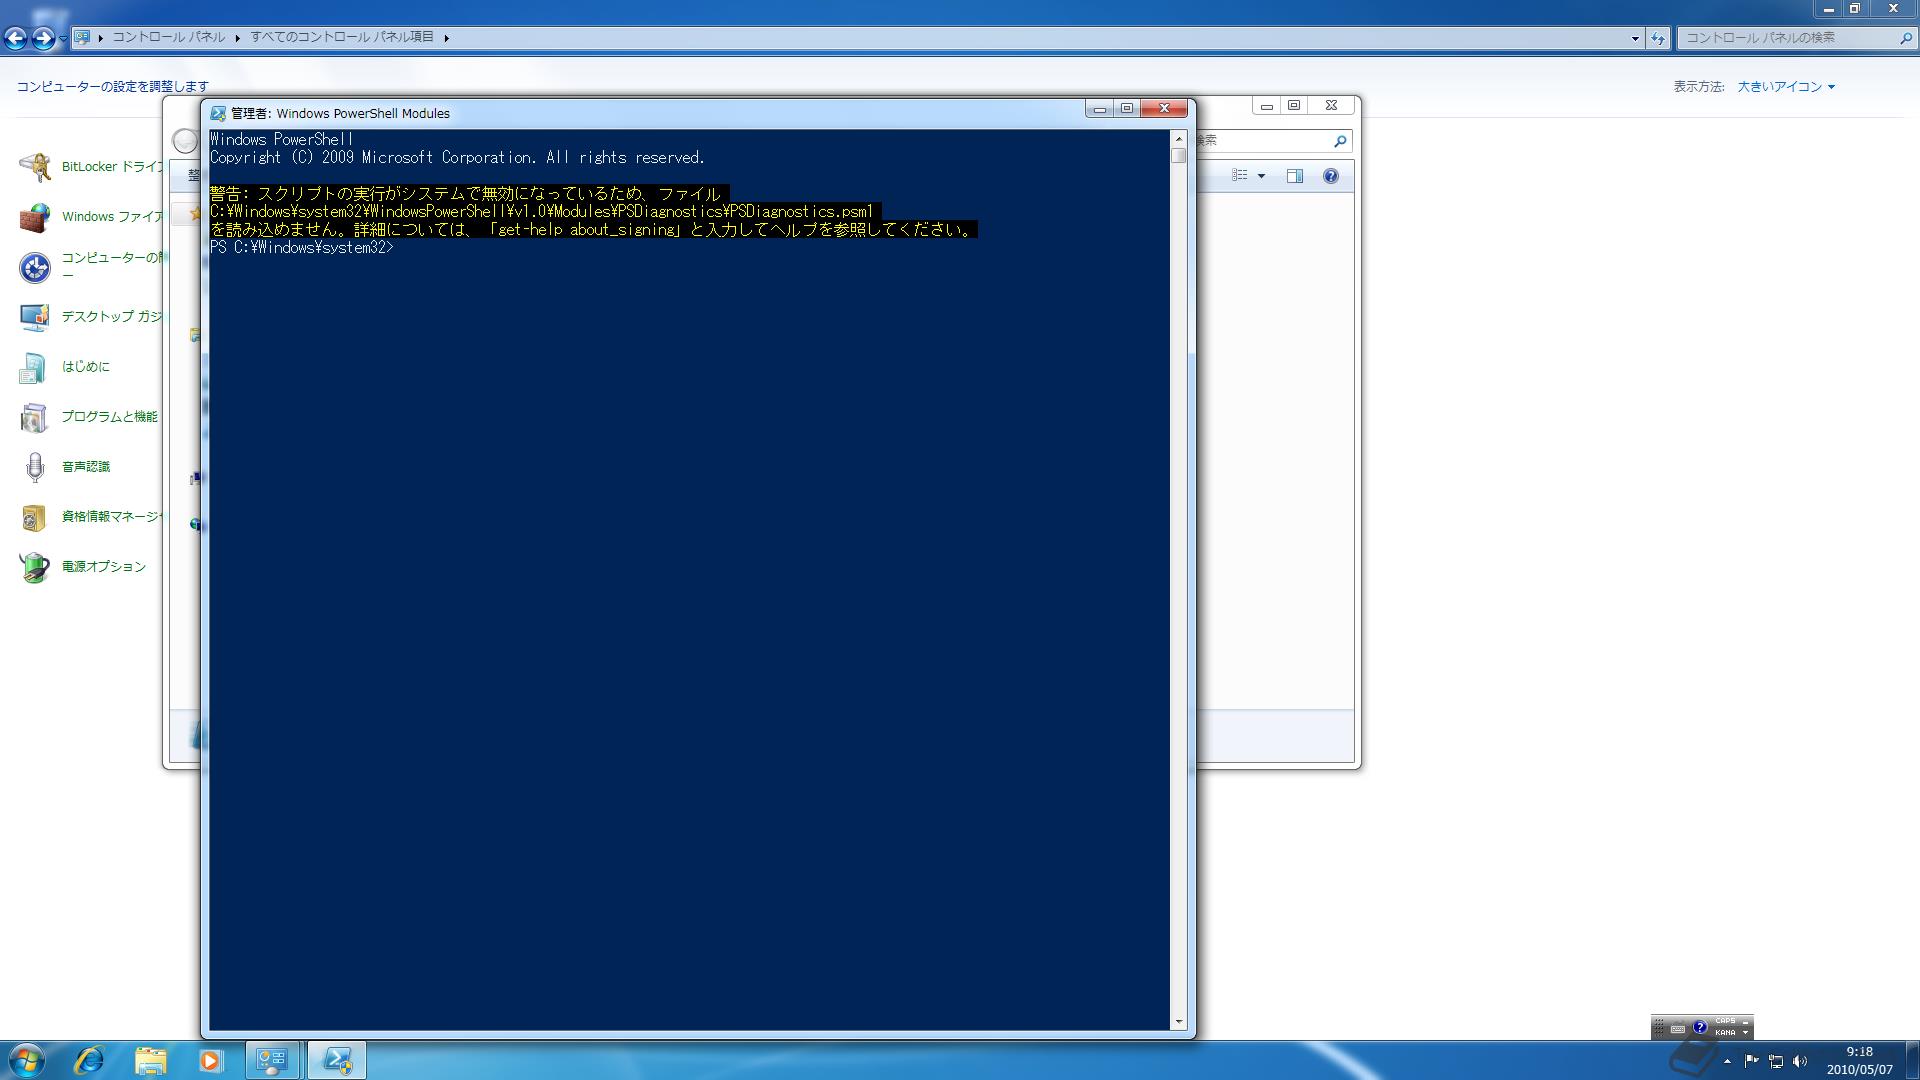Open the recent pages dropdown next to forward
The image size is (1920, 1080).
click(63, 38)
